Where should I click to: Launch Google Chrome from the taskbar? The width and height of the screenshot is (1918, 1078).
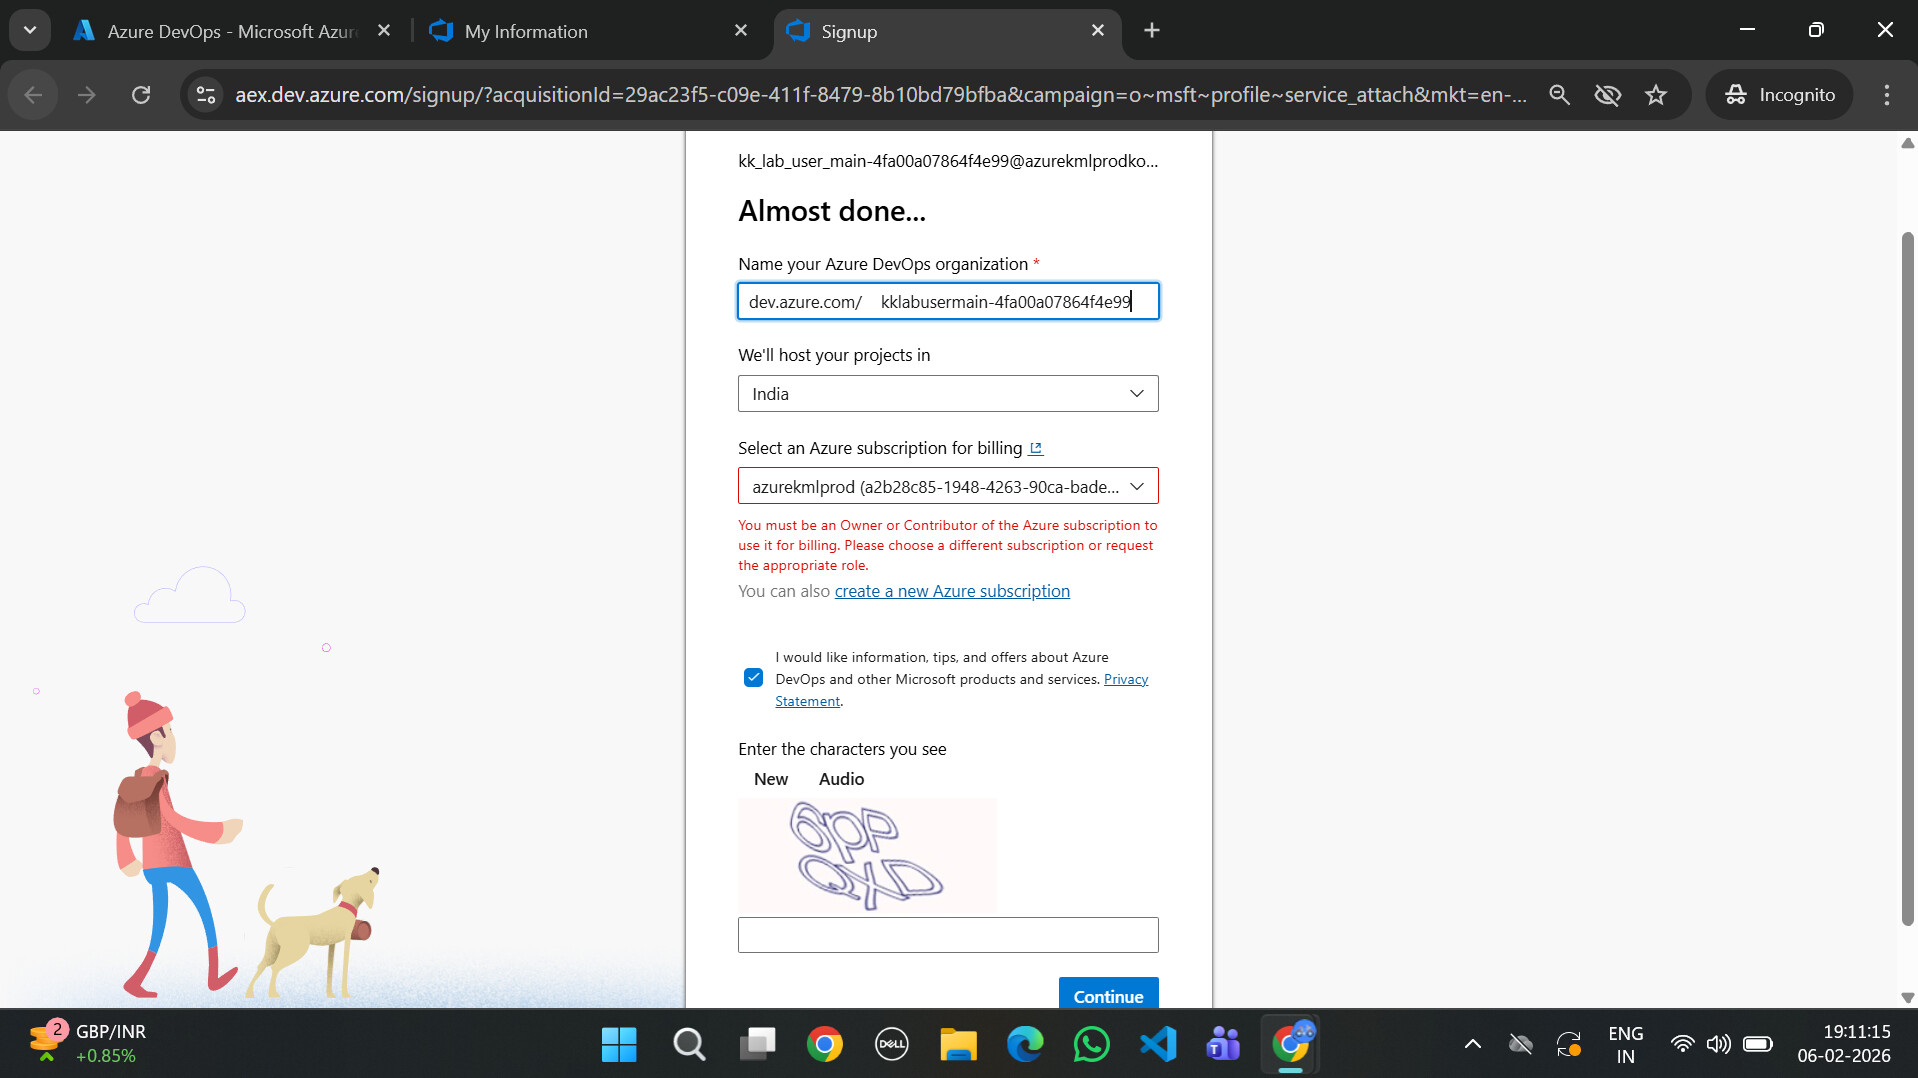coord(825,1045)
